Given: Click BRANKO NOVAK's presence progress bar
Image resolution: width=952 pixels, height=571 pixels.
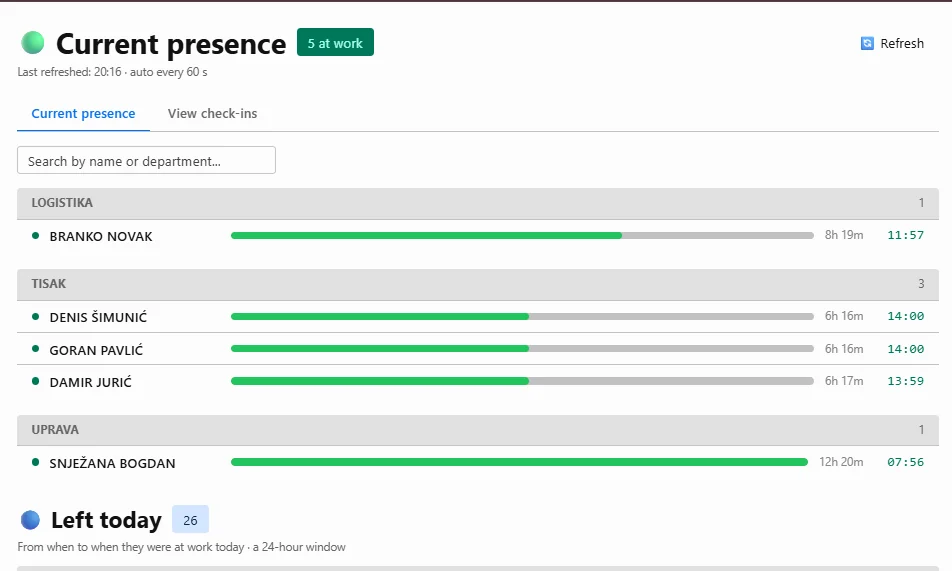Looking at the screenshot, I should (522, 236).
